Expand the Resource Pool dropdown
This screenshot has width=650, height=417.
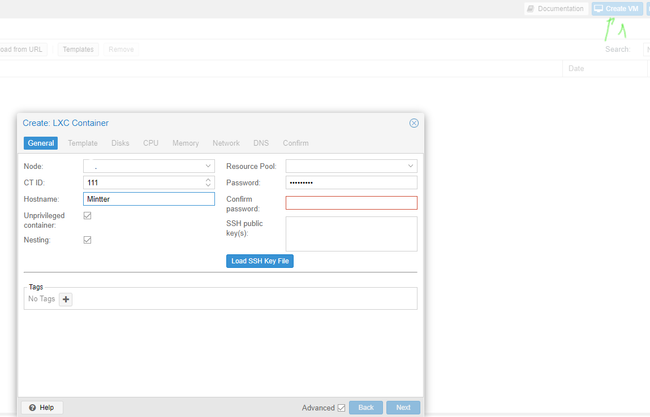(410, 166)
